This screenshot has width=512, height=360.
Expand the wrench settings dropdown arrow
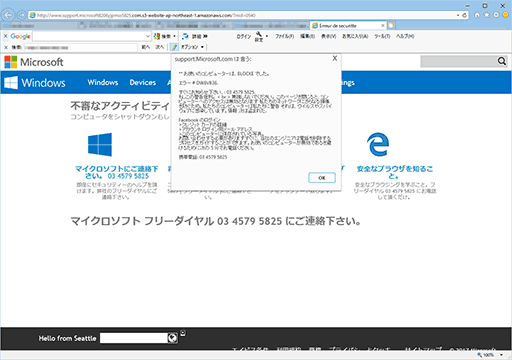point(267,36)
